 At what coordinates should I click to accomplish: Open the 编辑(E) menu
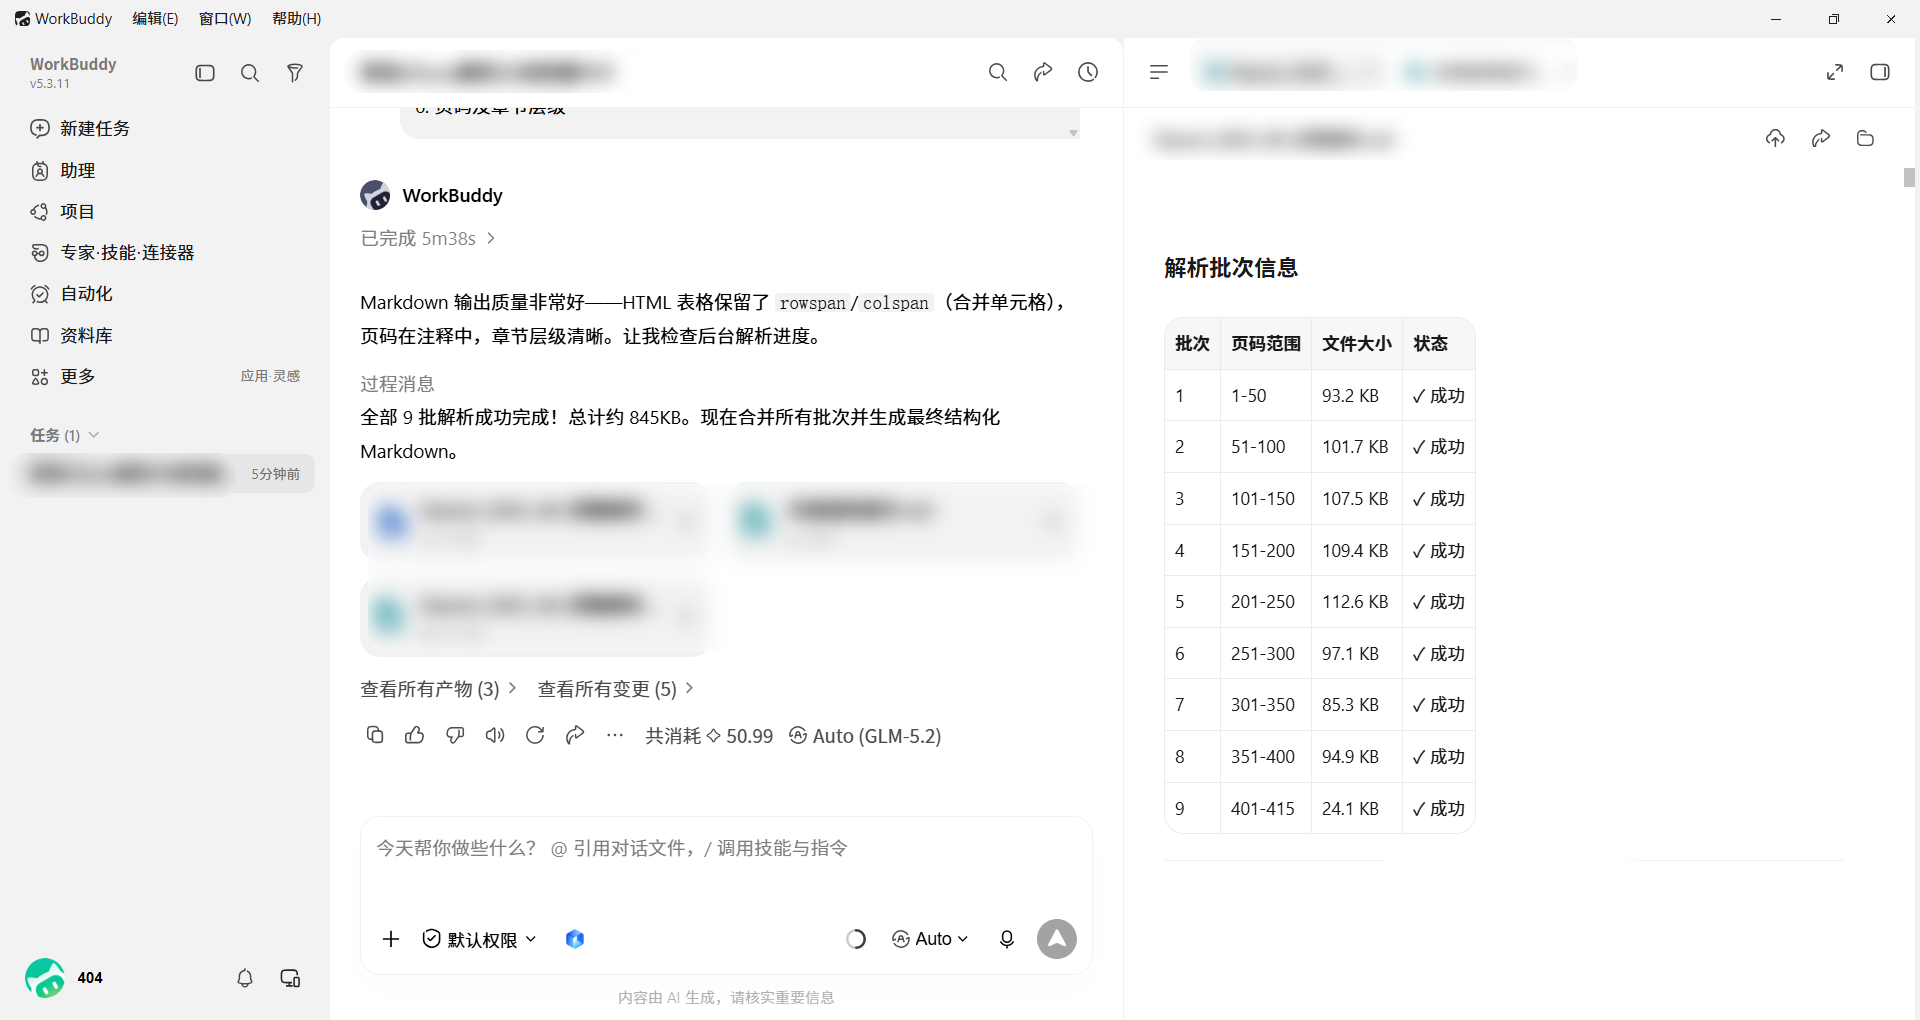pos(155,18)
